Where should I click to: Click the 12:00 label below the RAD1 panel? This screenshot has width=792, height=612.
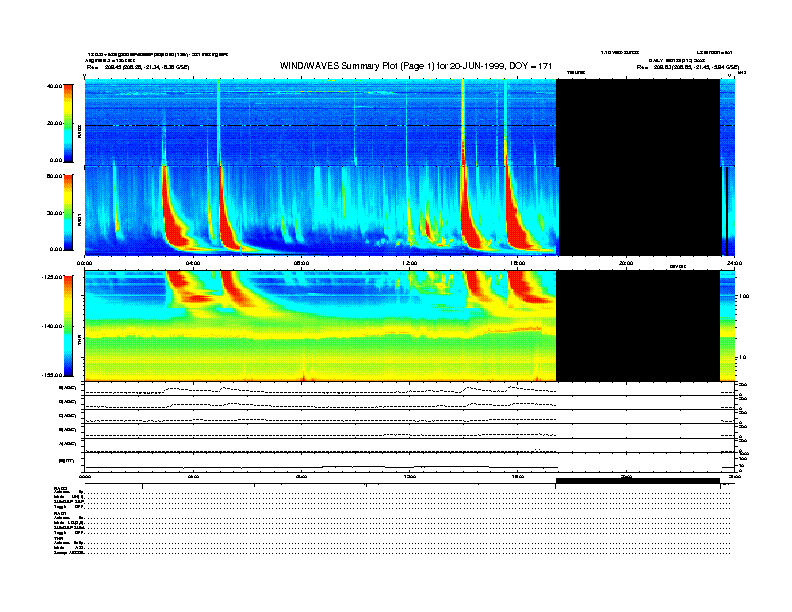[410, 263]
